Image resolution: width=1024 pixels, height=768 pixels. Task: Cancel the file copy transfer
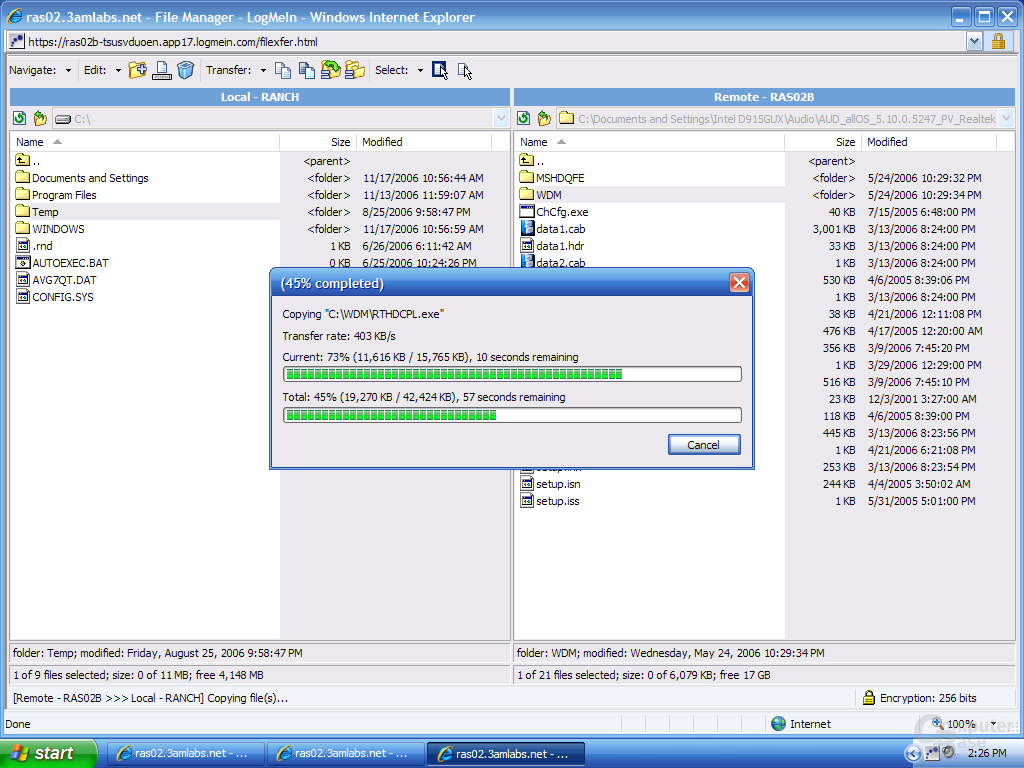tap(704, 445)
